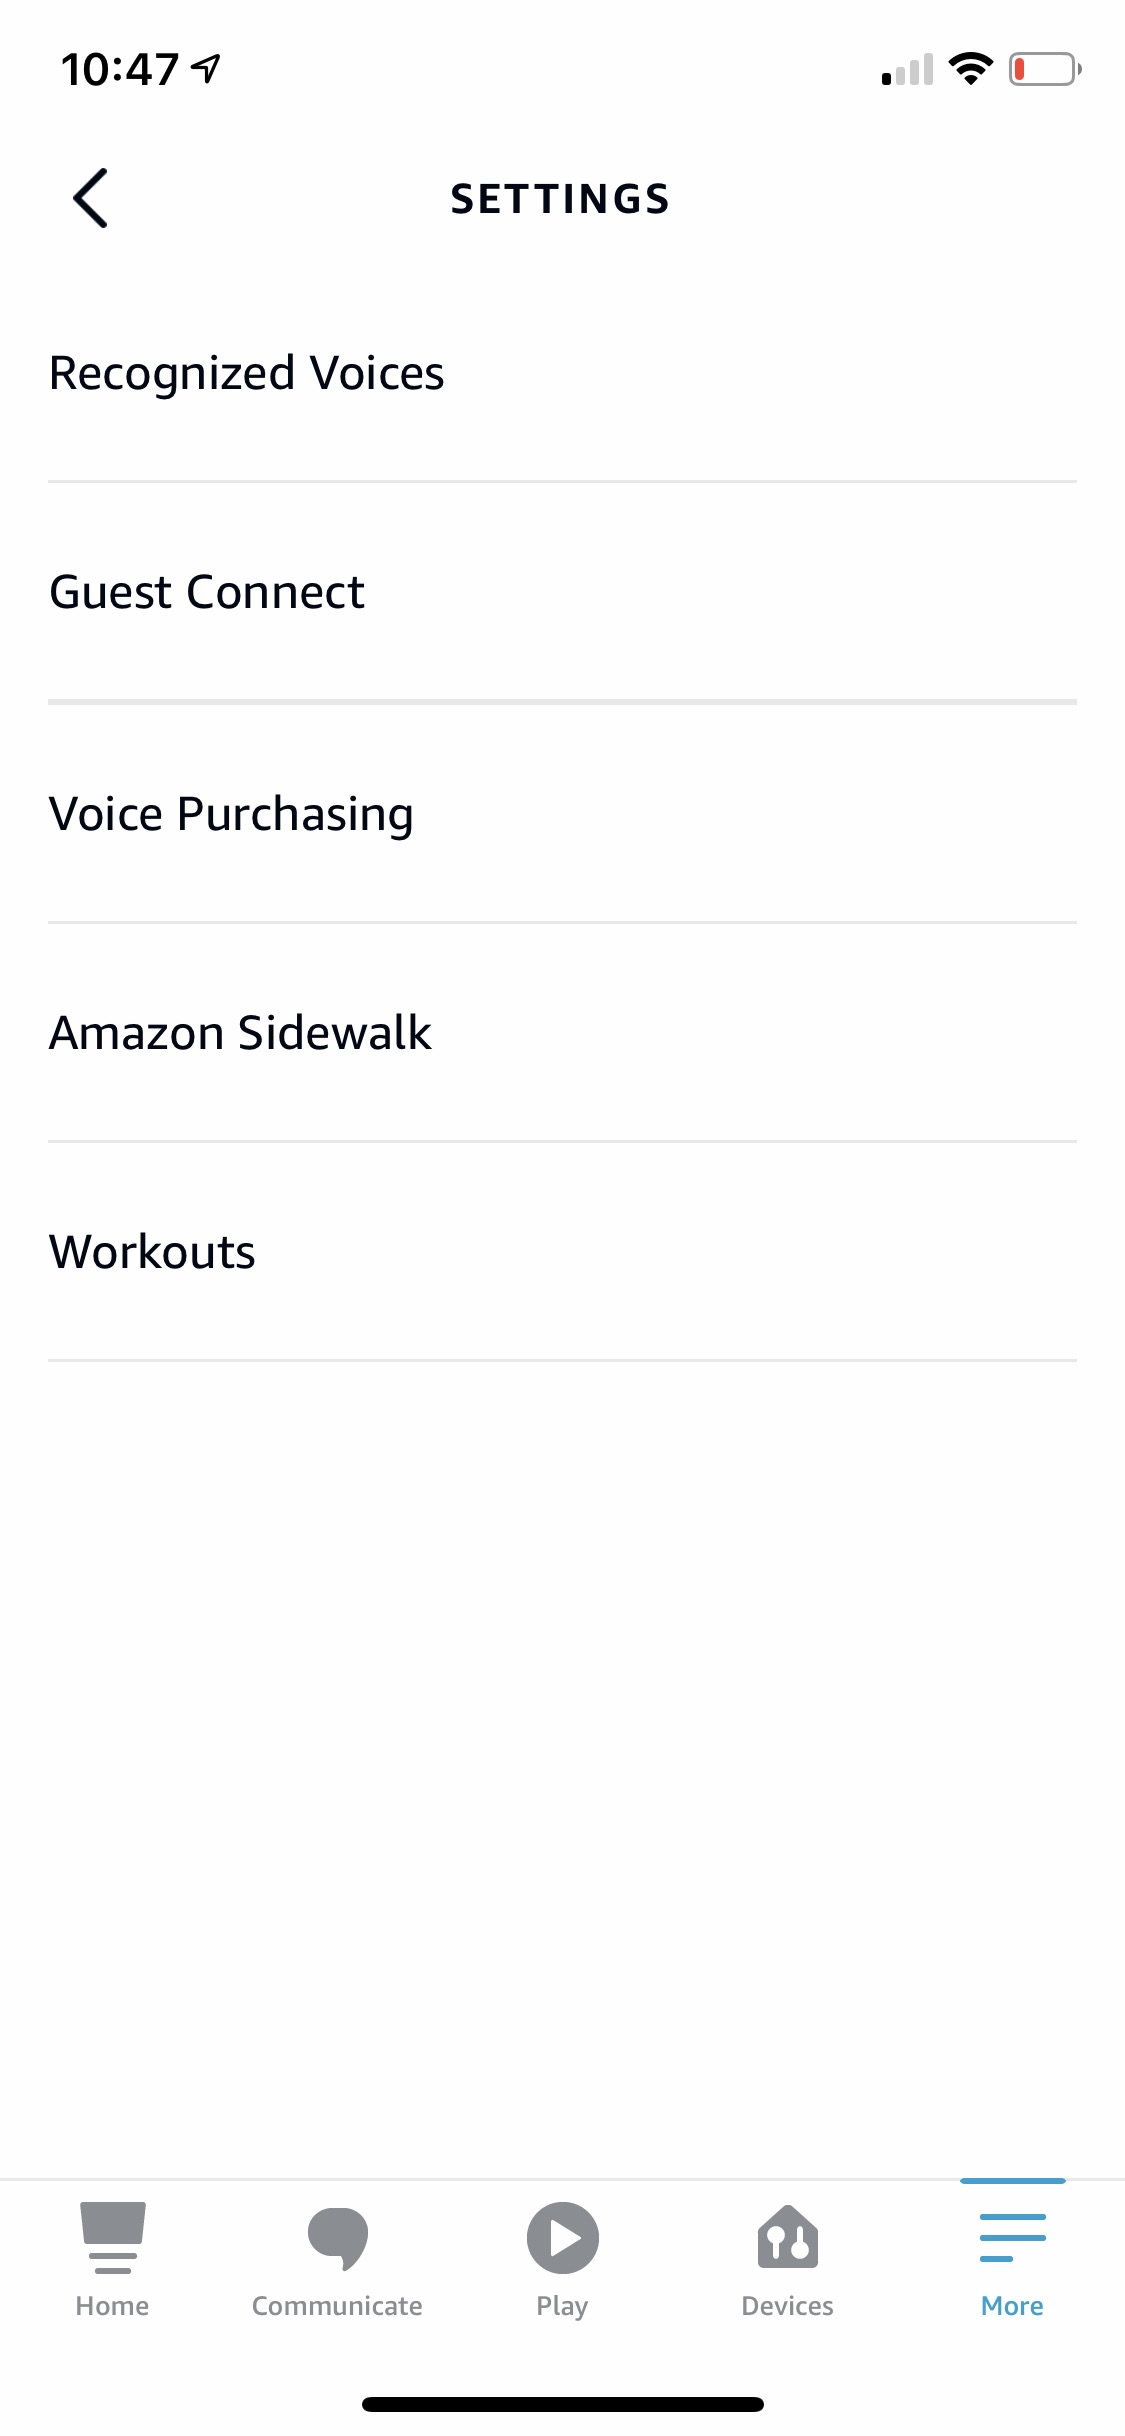Open the Devices house icon
1125x2436 pixels.
click(x=788, y=2238)
